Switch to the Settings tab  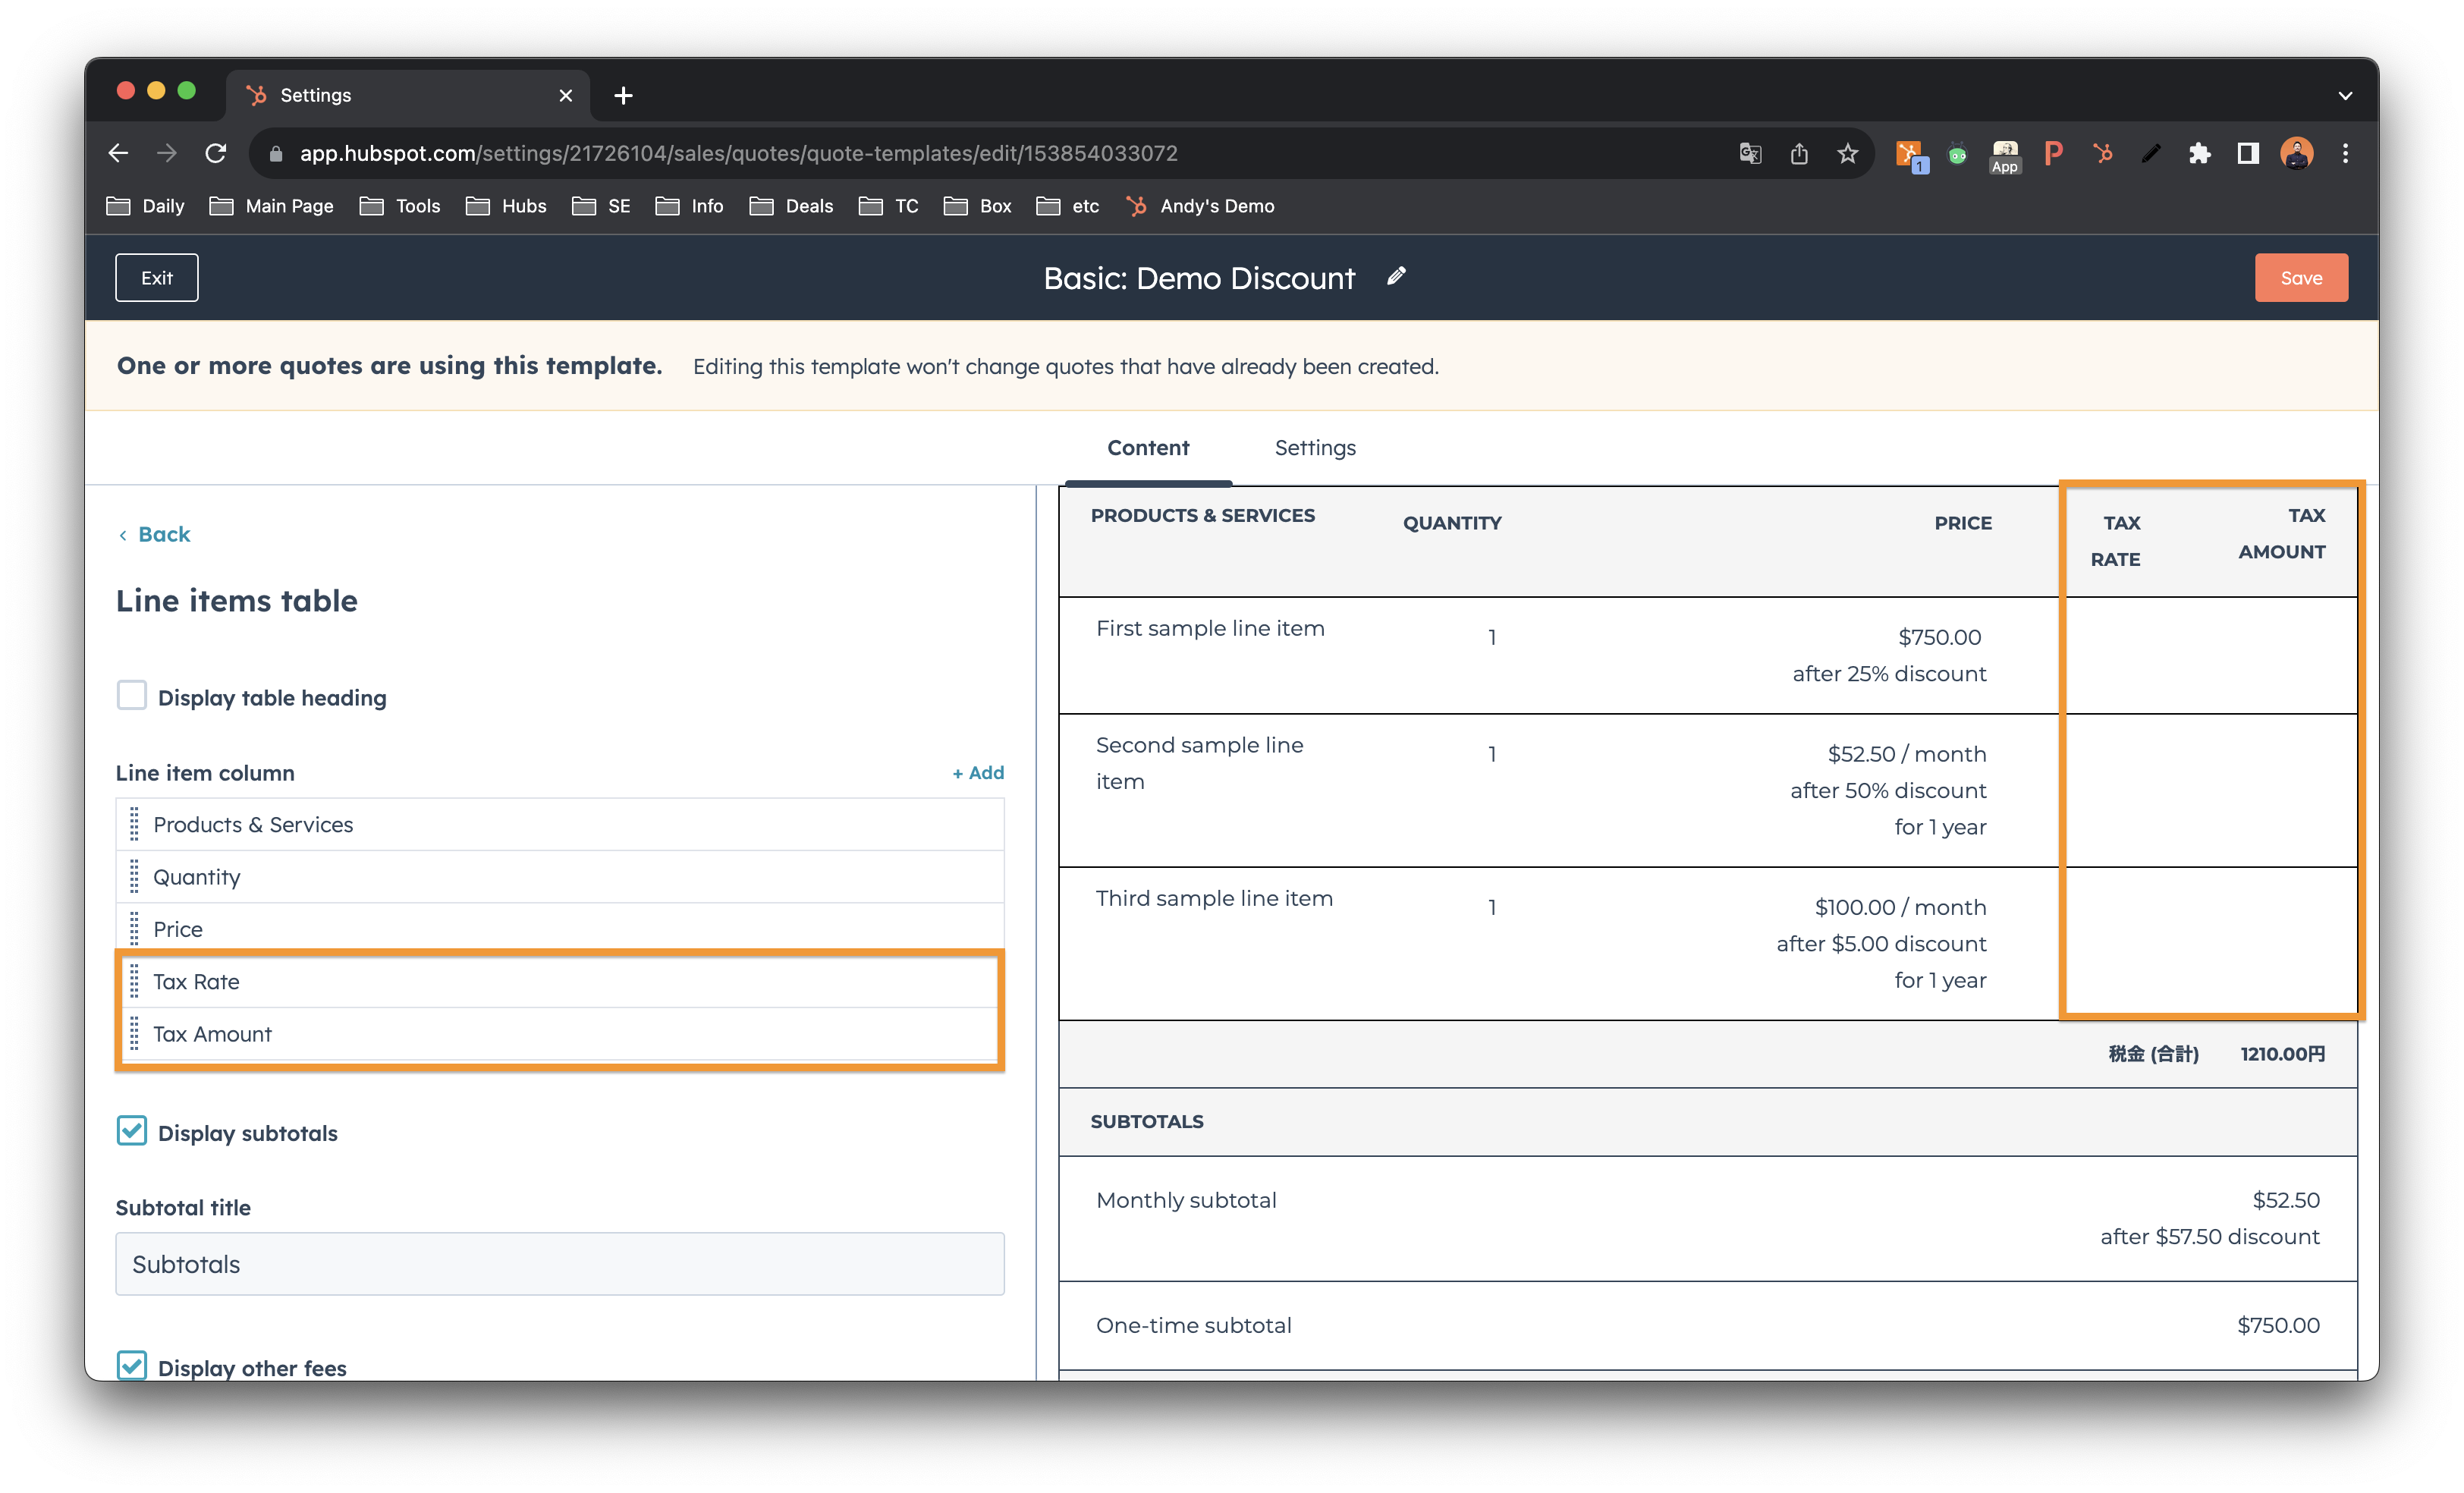point(1314,448)
